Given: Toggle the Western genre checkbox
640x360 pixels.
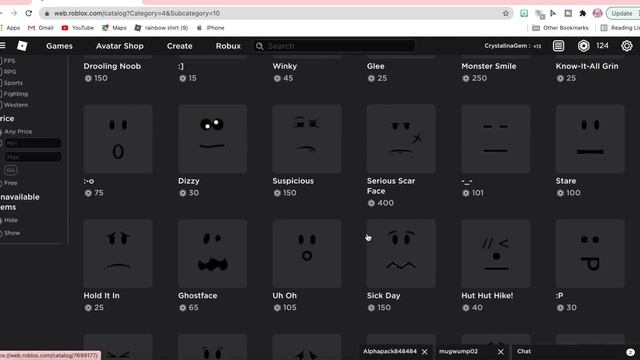Looking at the screenshot, I should pos(1,105).
